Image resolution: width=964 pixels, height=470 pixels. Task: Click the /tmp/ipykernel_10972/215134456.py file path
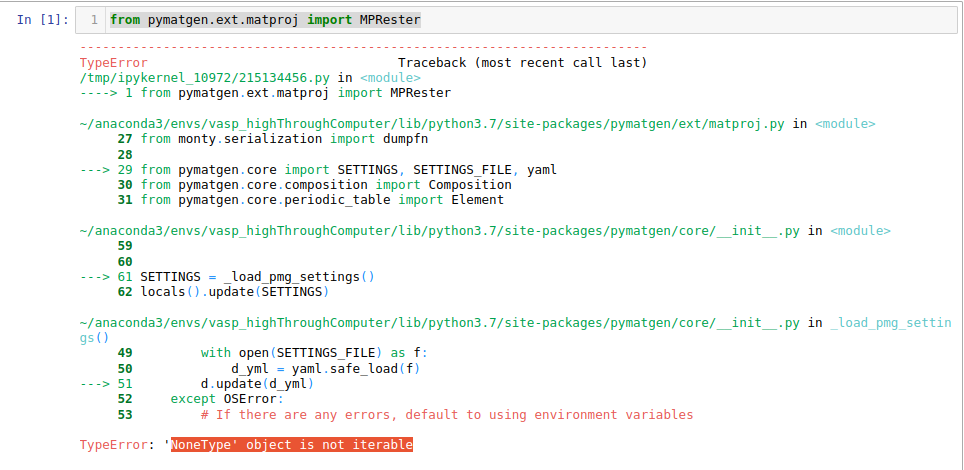tap(205, 78)
